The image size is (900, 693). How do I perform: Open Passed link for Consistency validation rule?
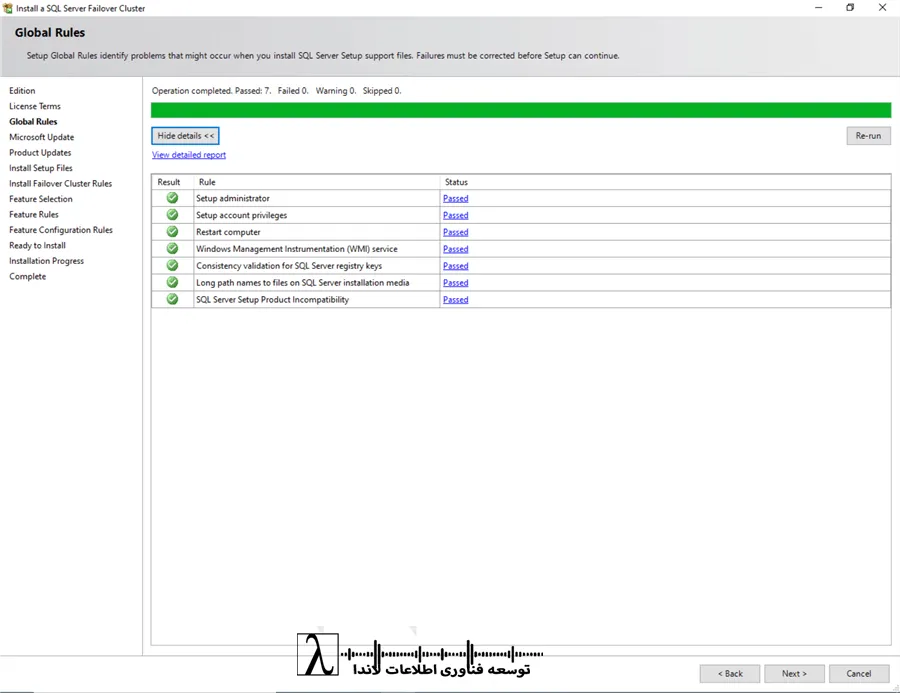pos(455,266)
